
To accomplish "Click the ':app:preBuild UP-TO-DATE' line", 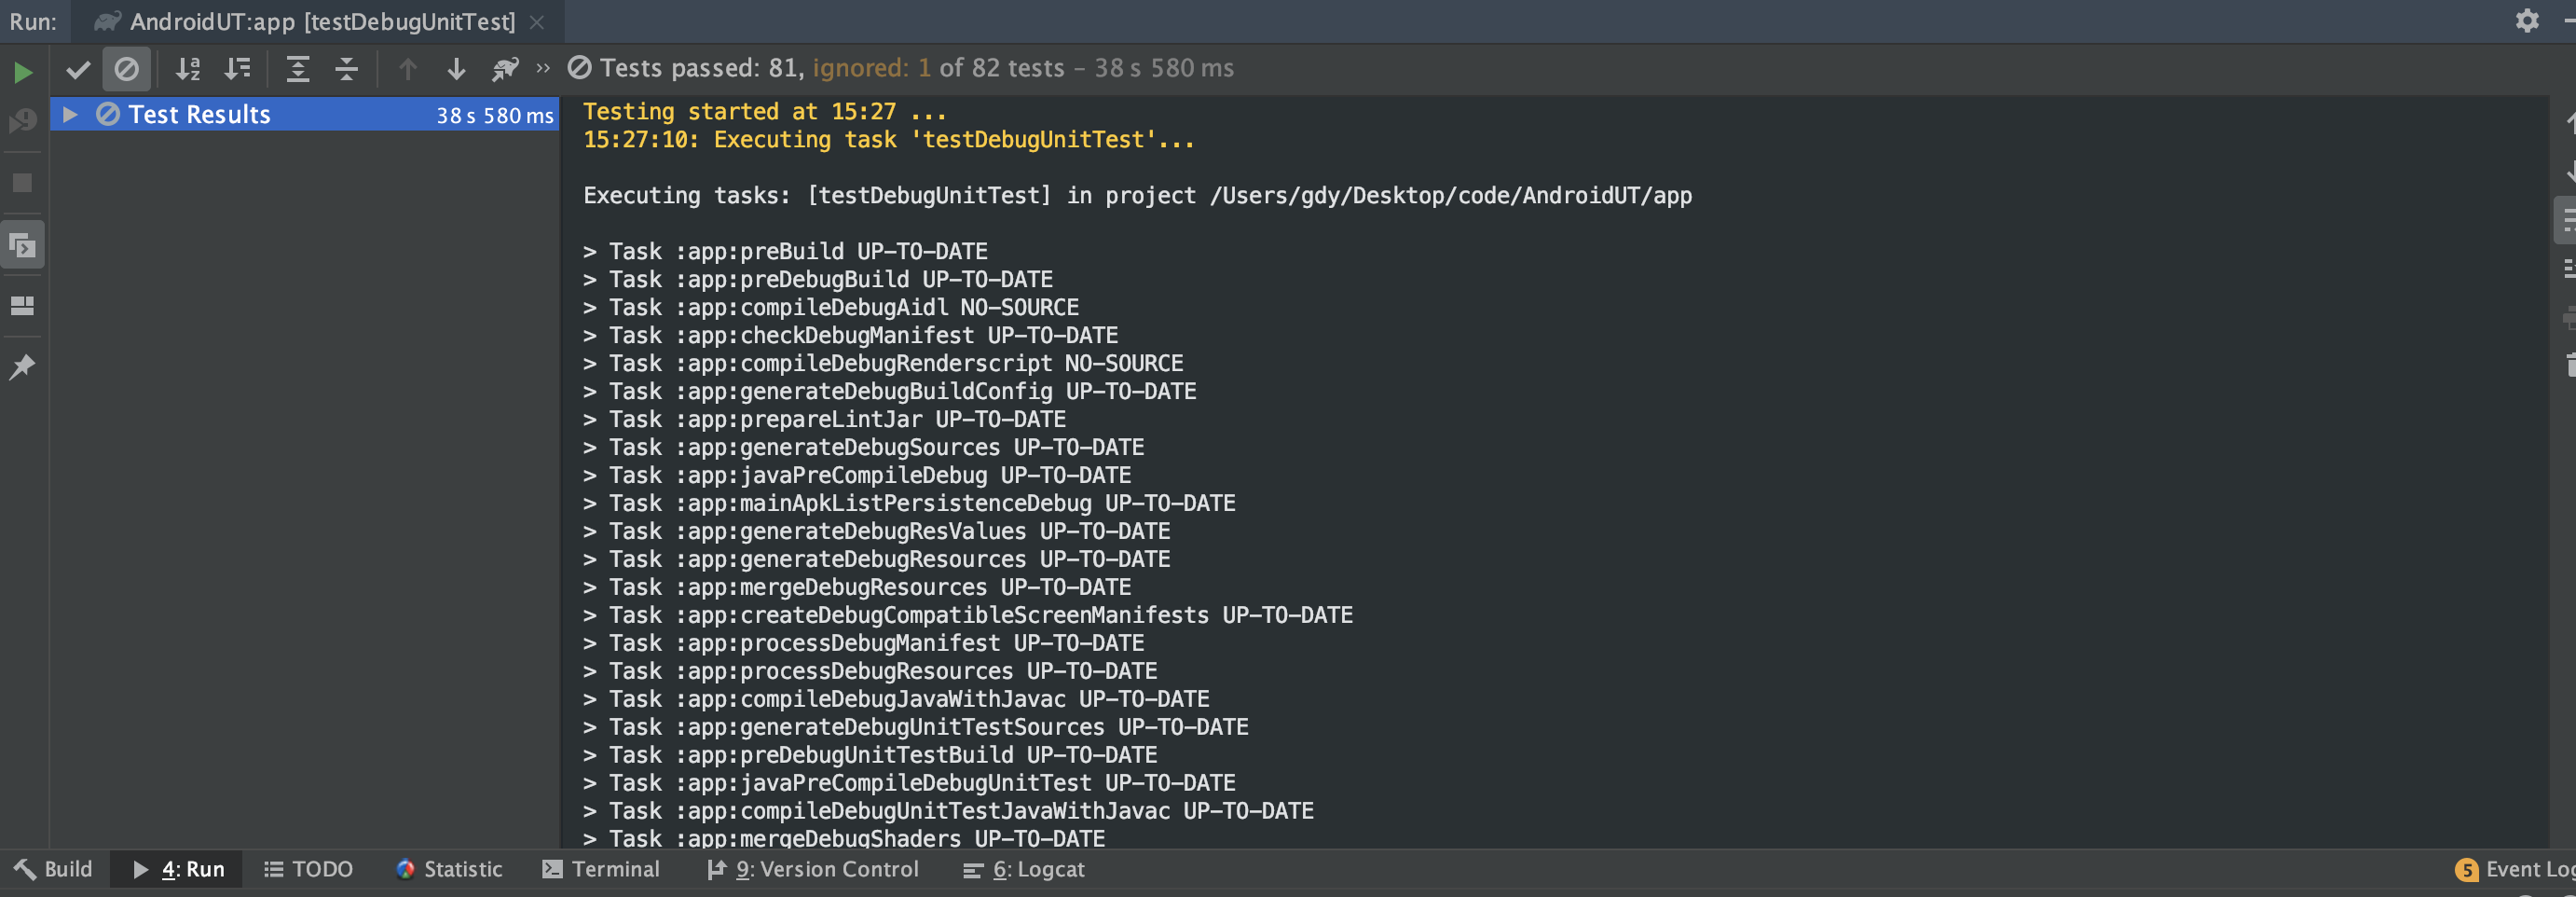I will tap(785, 252).
